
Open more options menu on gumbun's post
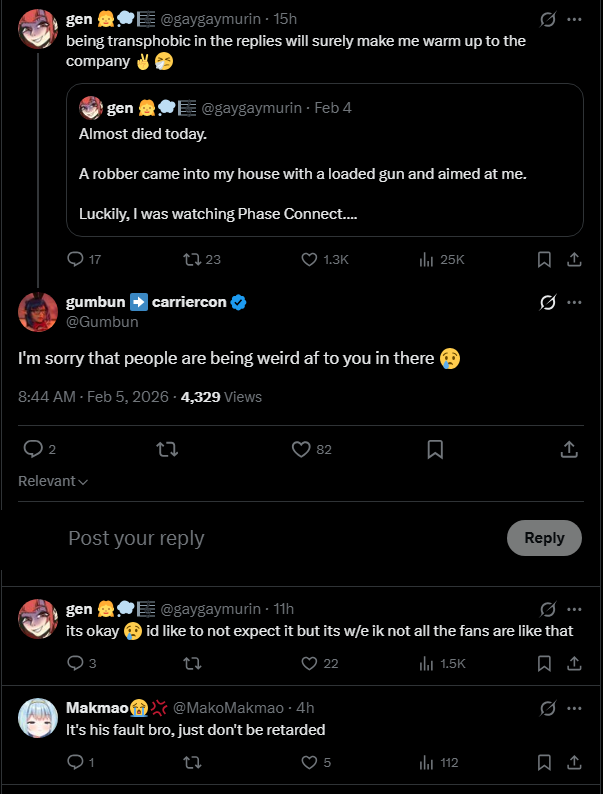pyautogui.click(x=574, y=302)
